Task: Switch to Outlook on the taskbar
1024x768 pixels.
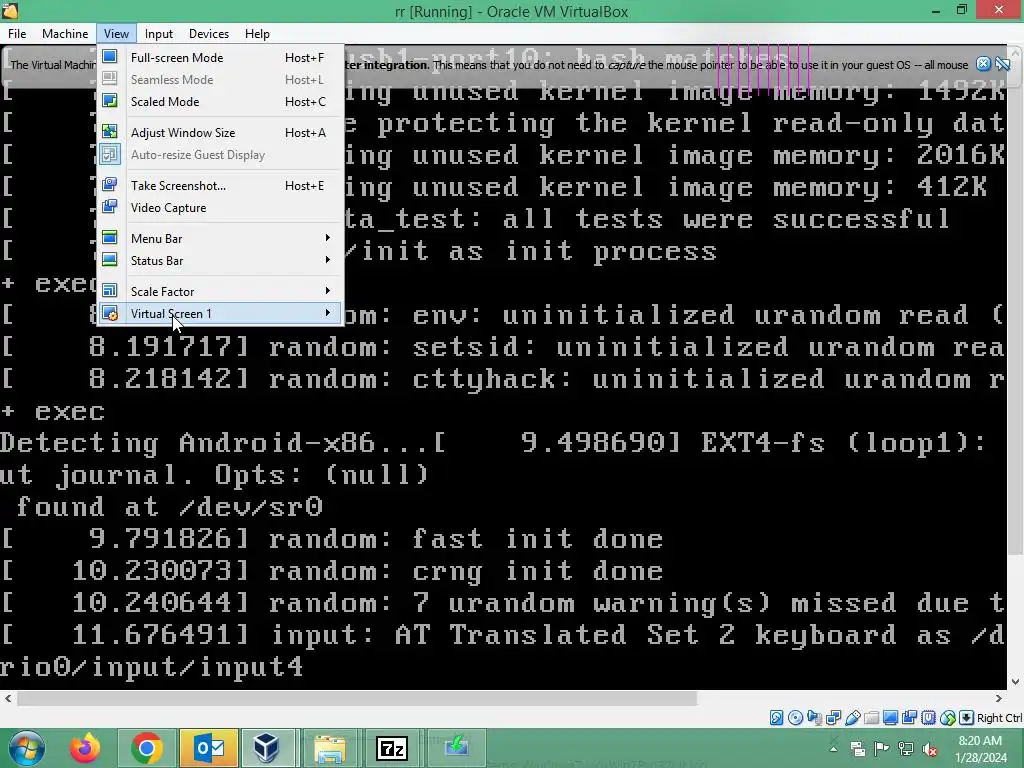Action: 209,748
